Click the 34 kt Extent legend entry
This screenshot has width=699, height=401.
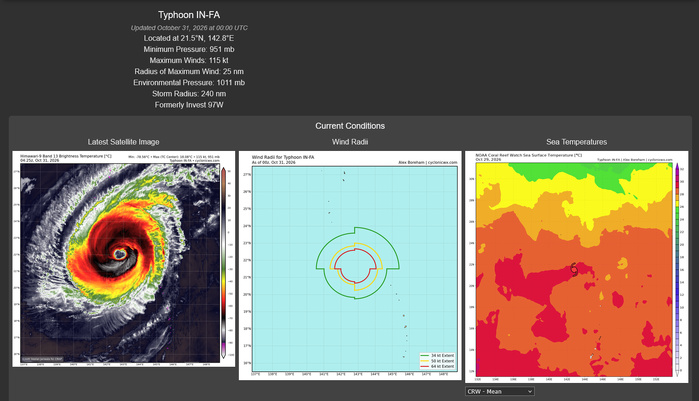(437, 356)
